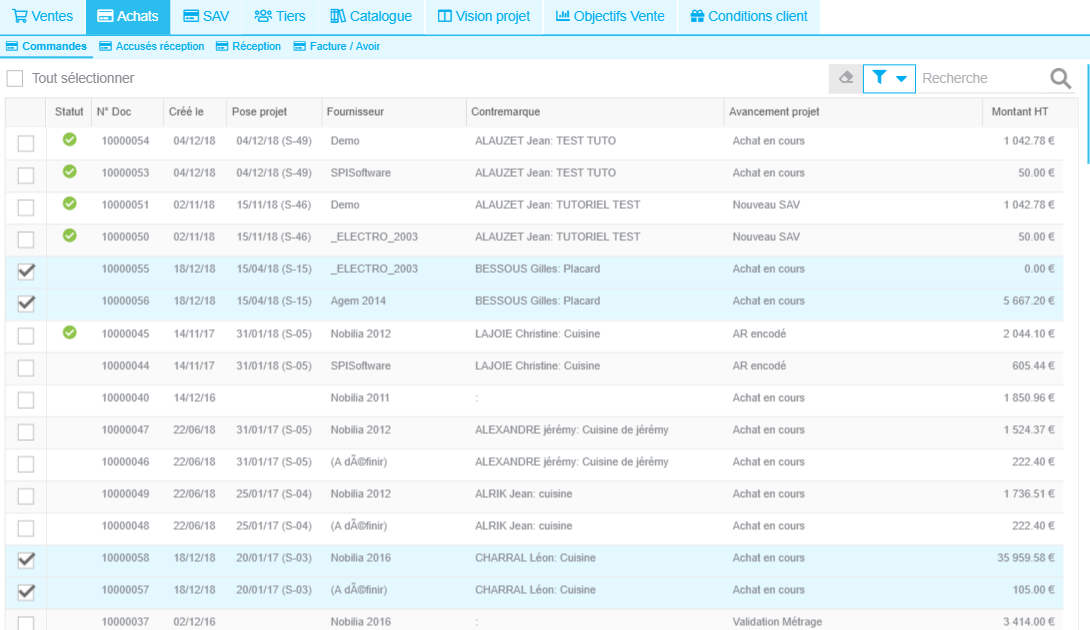Click the eraser clear-filter icon

[845, 78]
